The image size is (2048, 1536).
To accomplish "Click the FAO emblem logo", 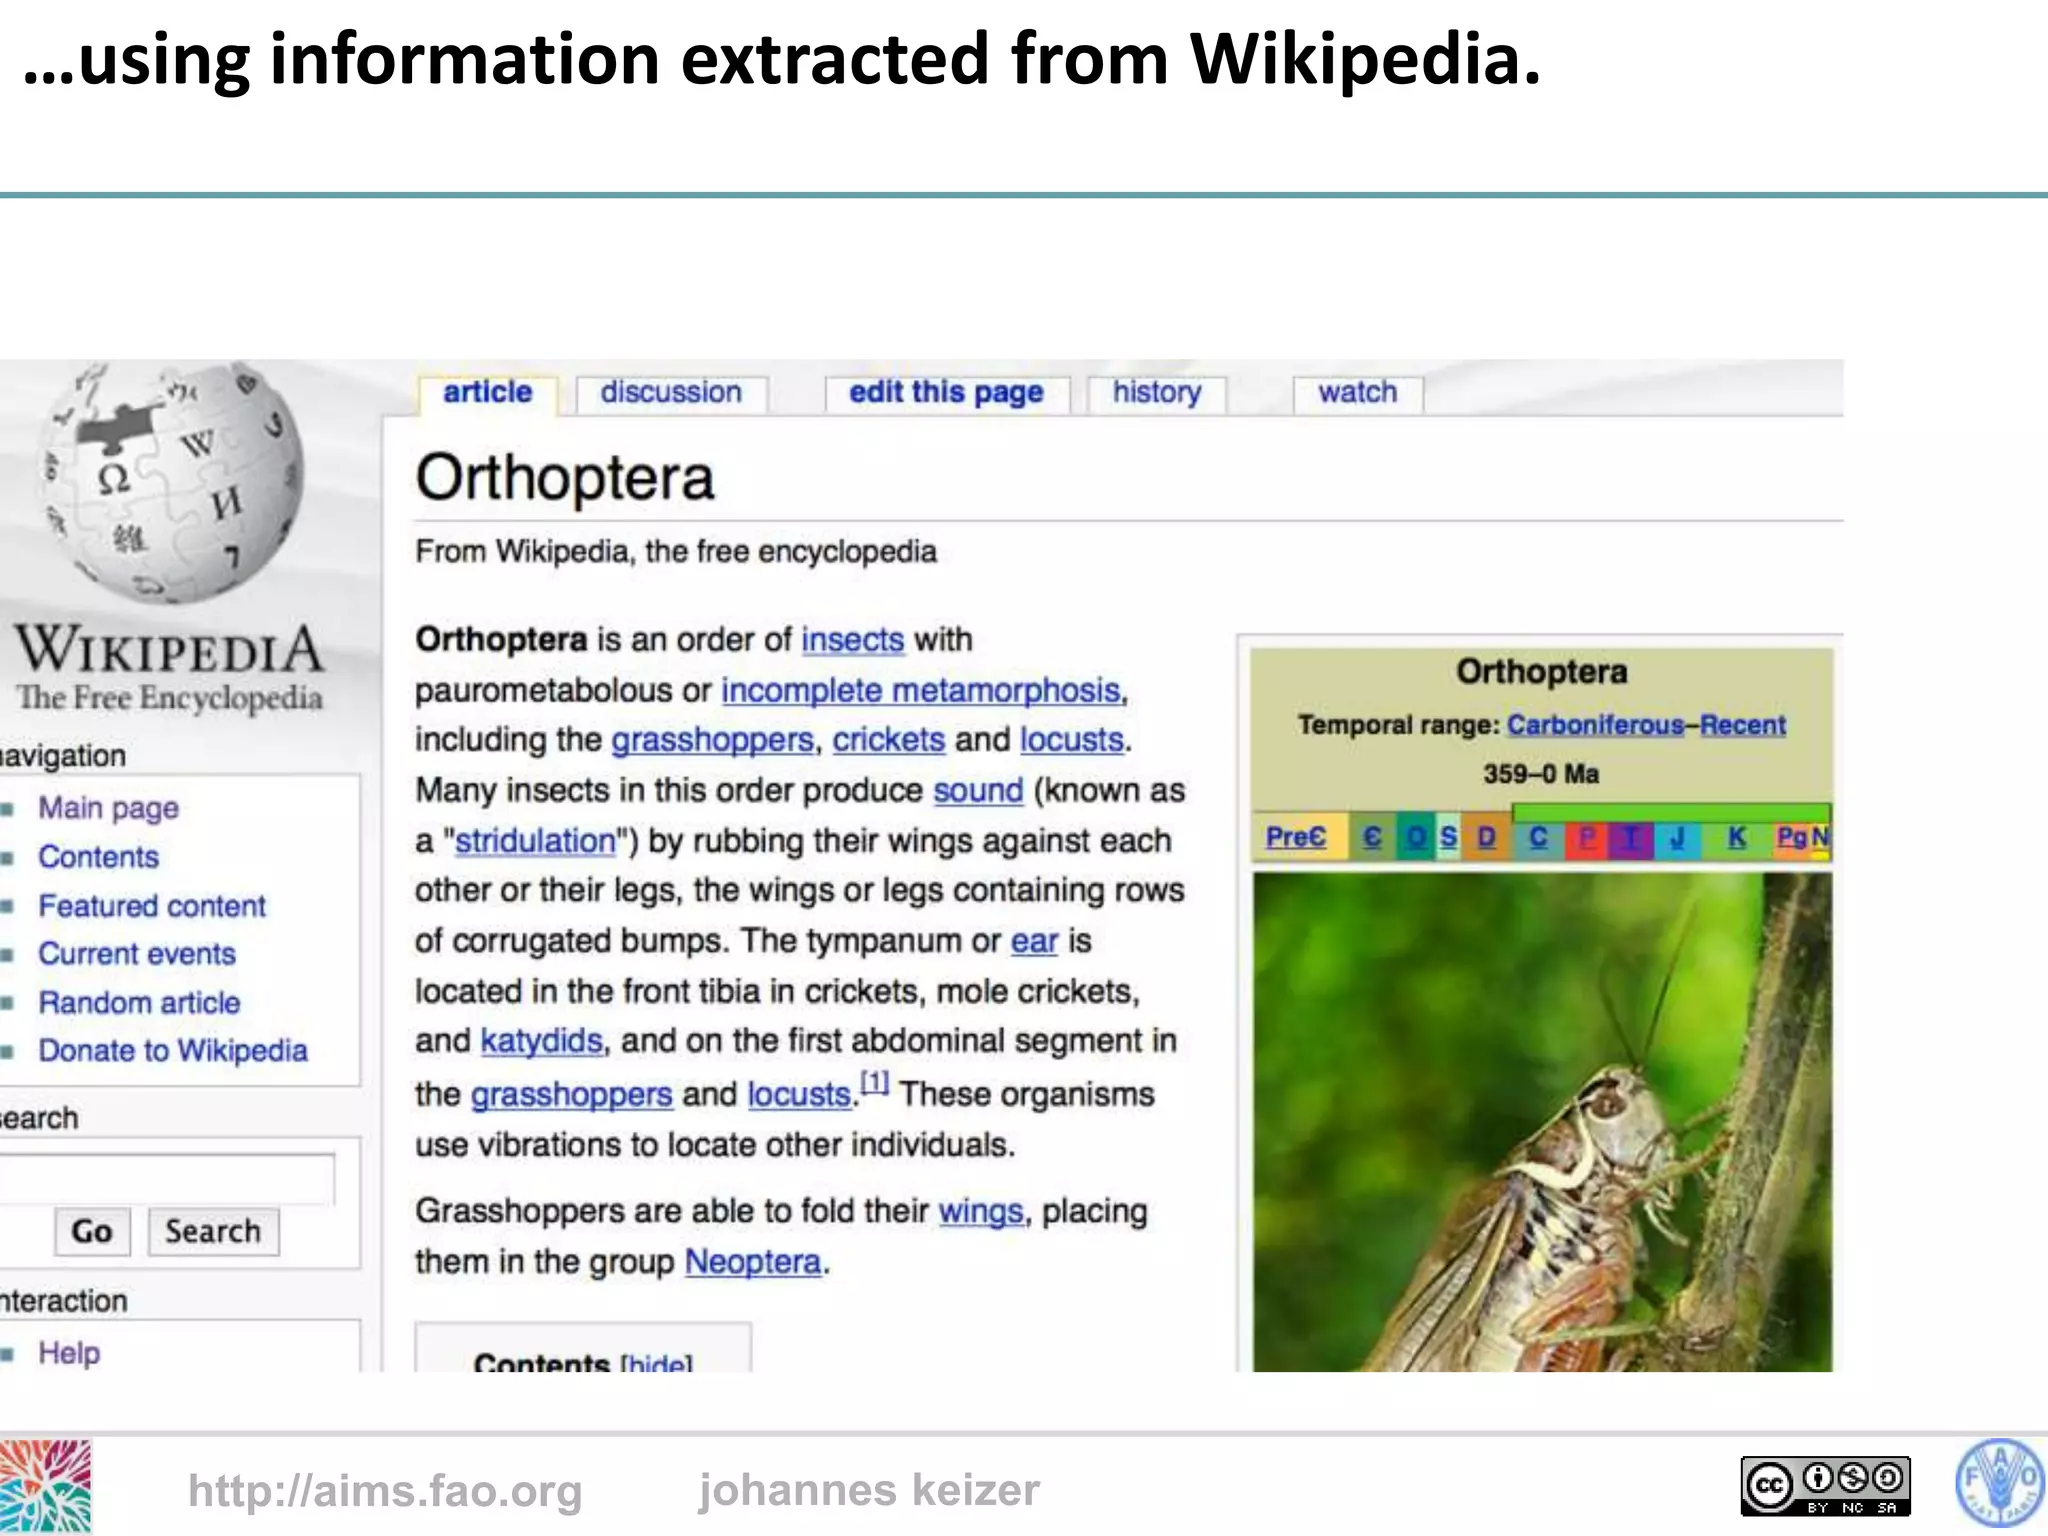I will [x=2000, y=1484].
